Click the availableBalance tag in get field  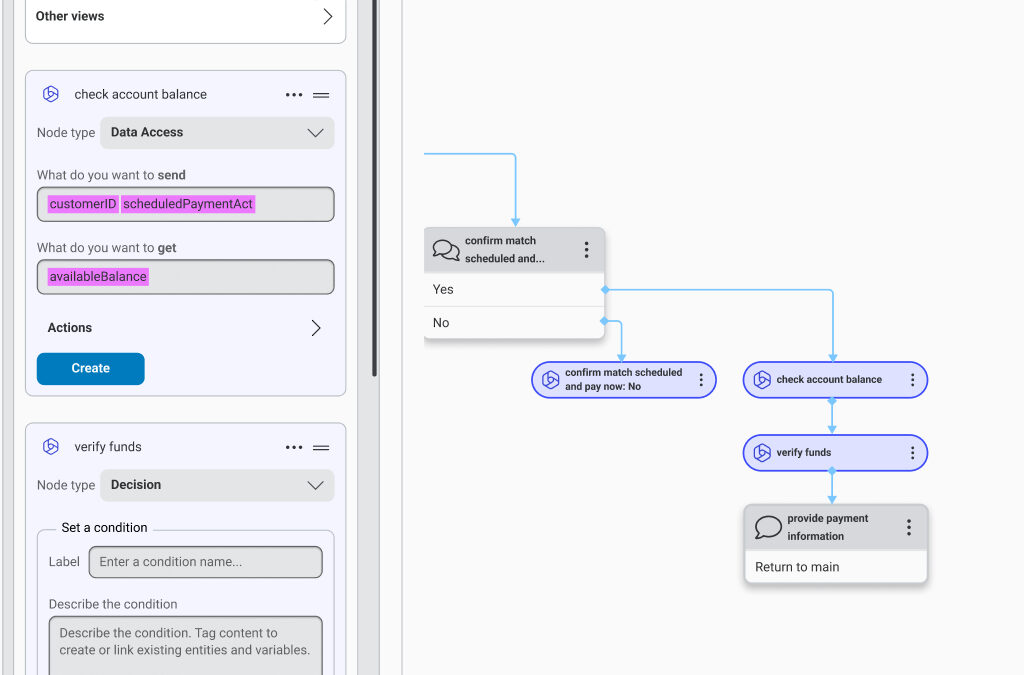click(x=98, y=277)
